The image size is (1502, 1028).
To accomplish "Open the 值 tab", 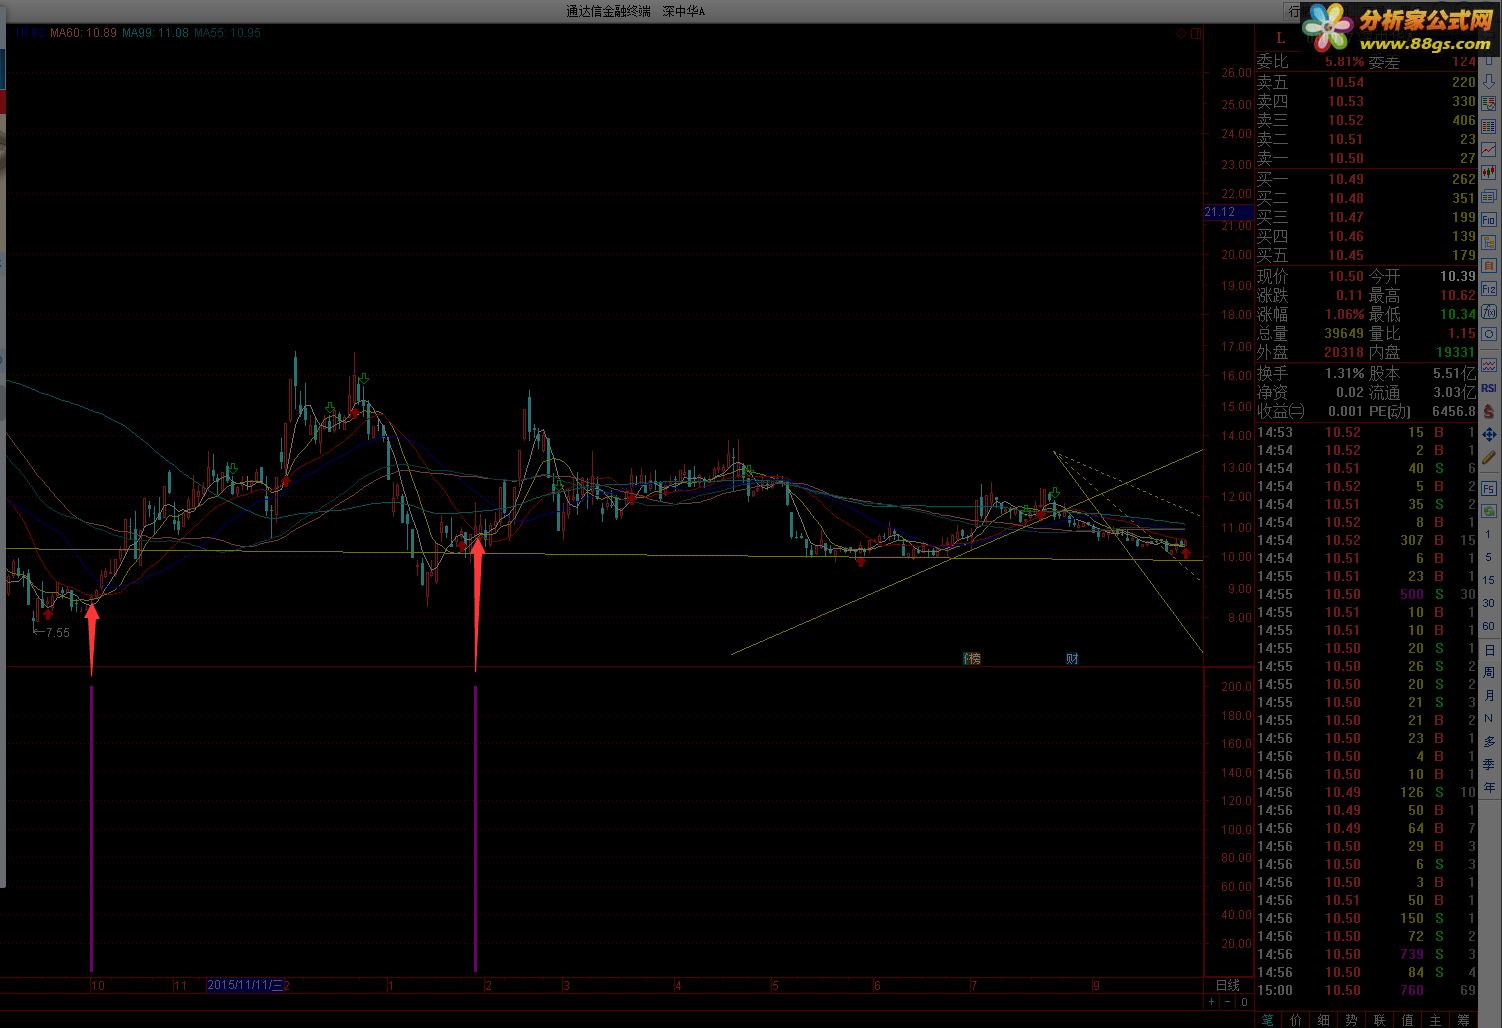I will pyautogui.click(x=1408, y=1019).
